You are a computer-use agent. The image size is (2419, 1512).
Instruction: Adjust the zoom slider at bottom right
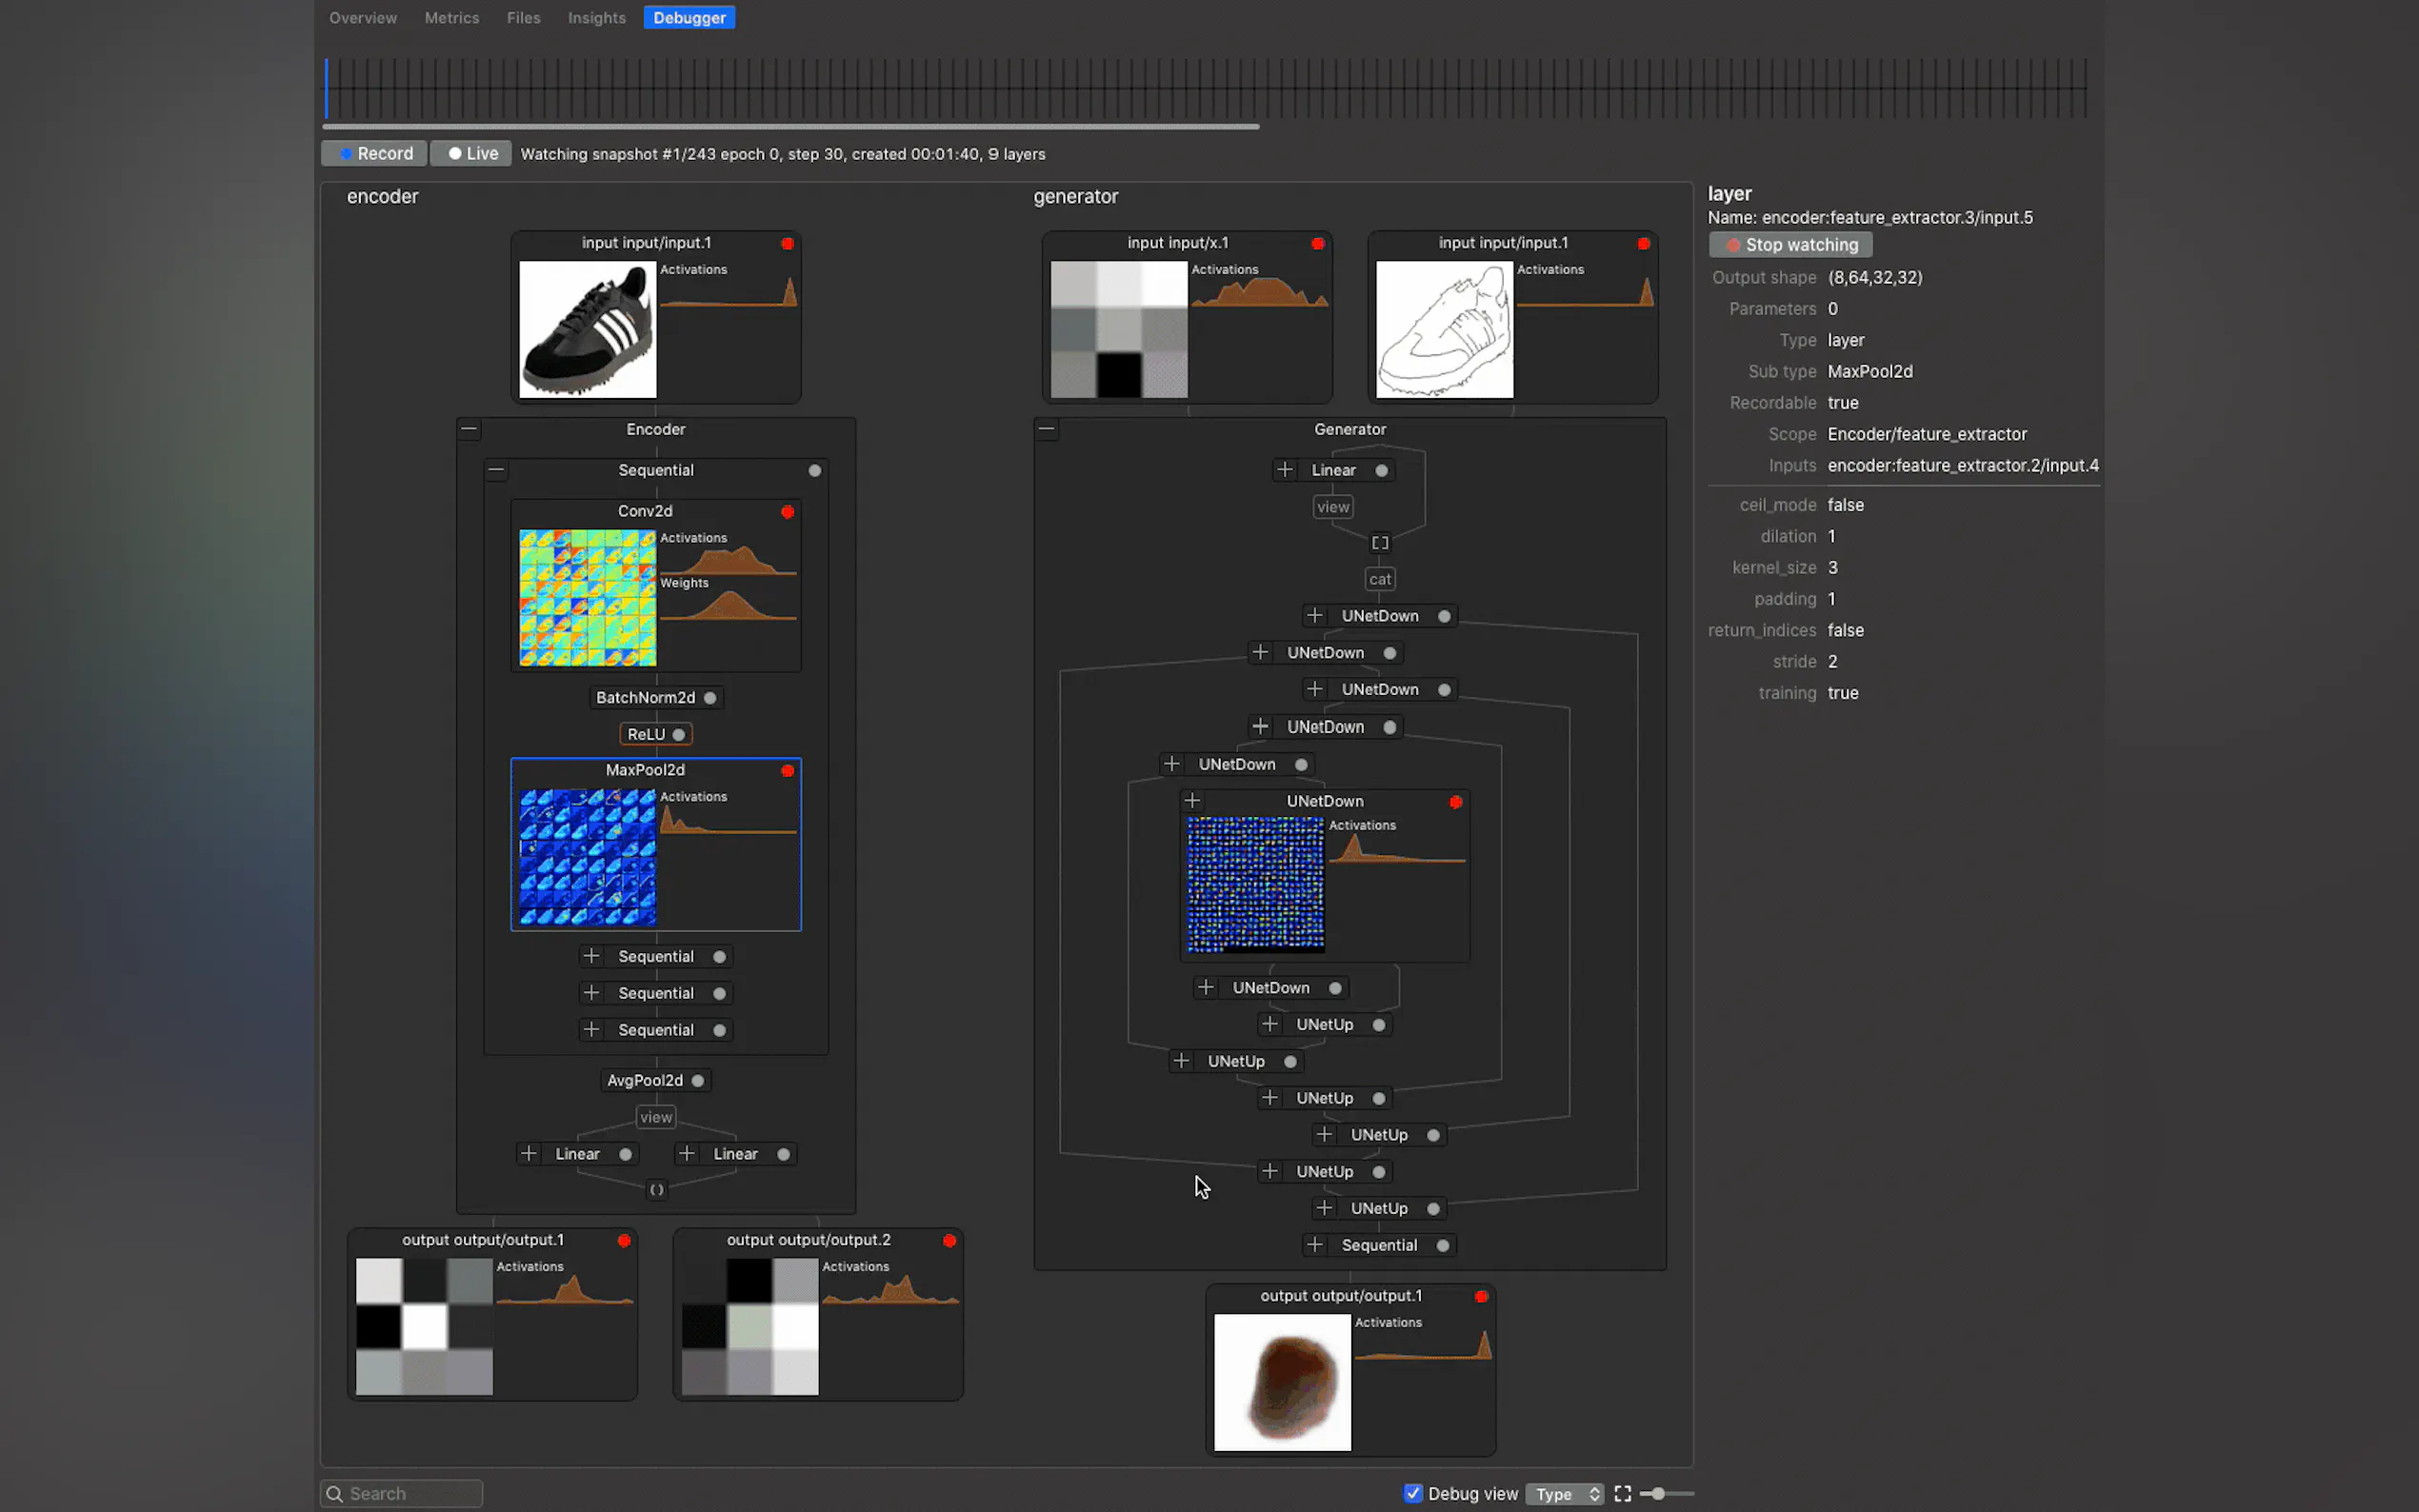(x=1658, y=1494)
